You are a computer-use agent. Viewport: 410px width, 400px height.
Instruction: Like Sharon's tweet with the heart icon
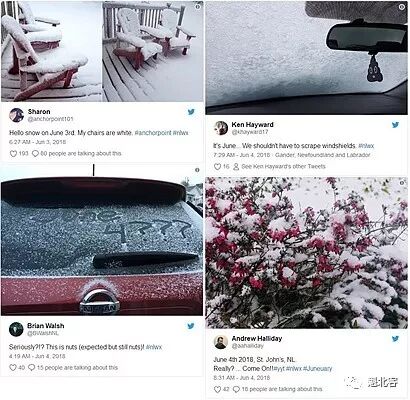13,154
